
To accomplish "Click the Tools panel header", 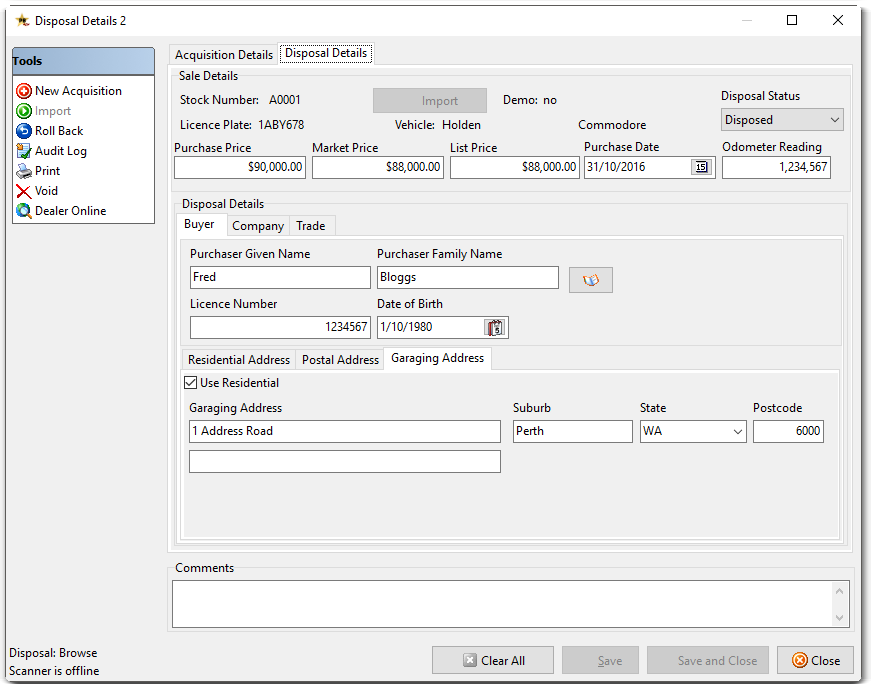I will (x=83, y=61).
